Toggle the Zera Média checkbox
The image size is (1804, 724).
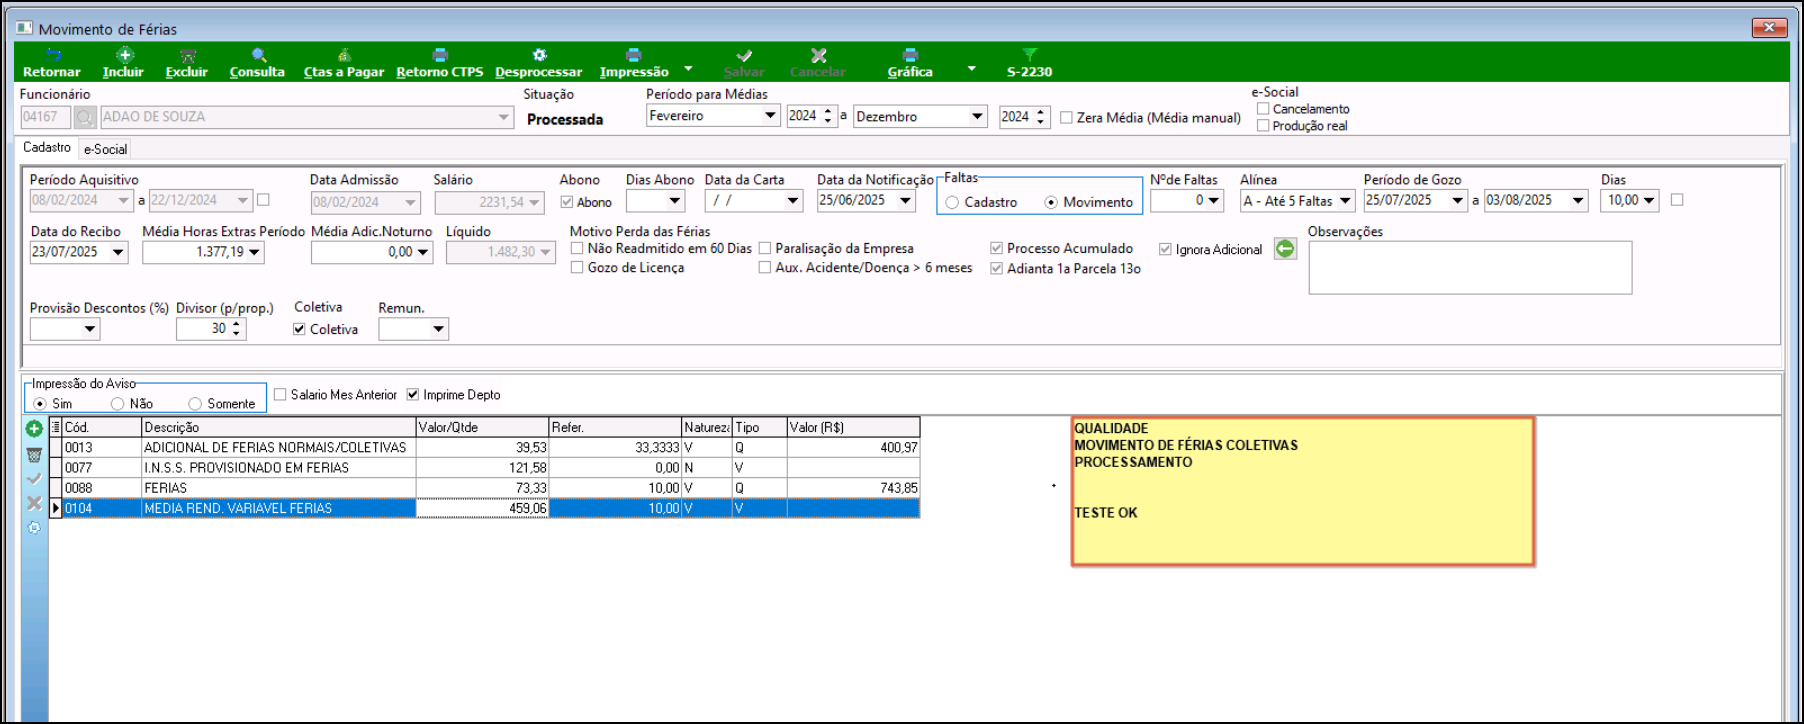point(1067,118)
